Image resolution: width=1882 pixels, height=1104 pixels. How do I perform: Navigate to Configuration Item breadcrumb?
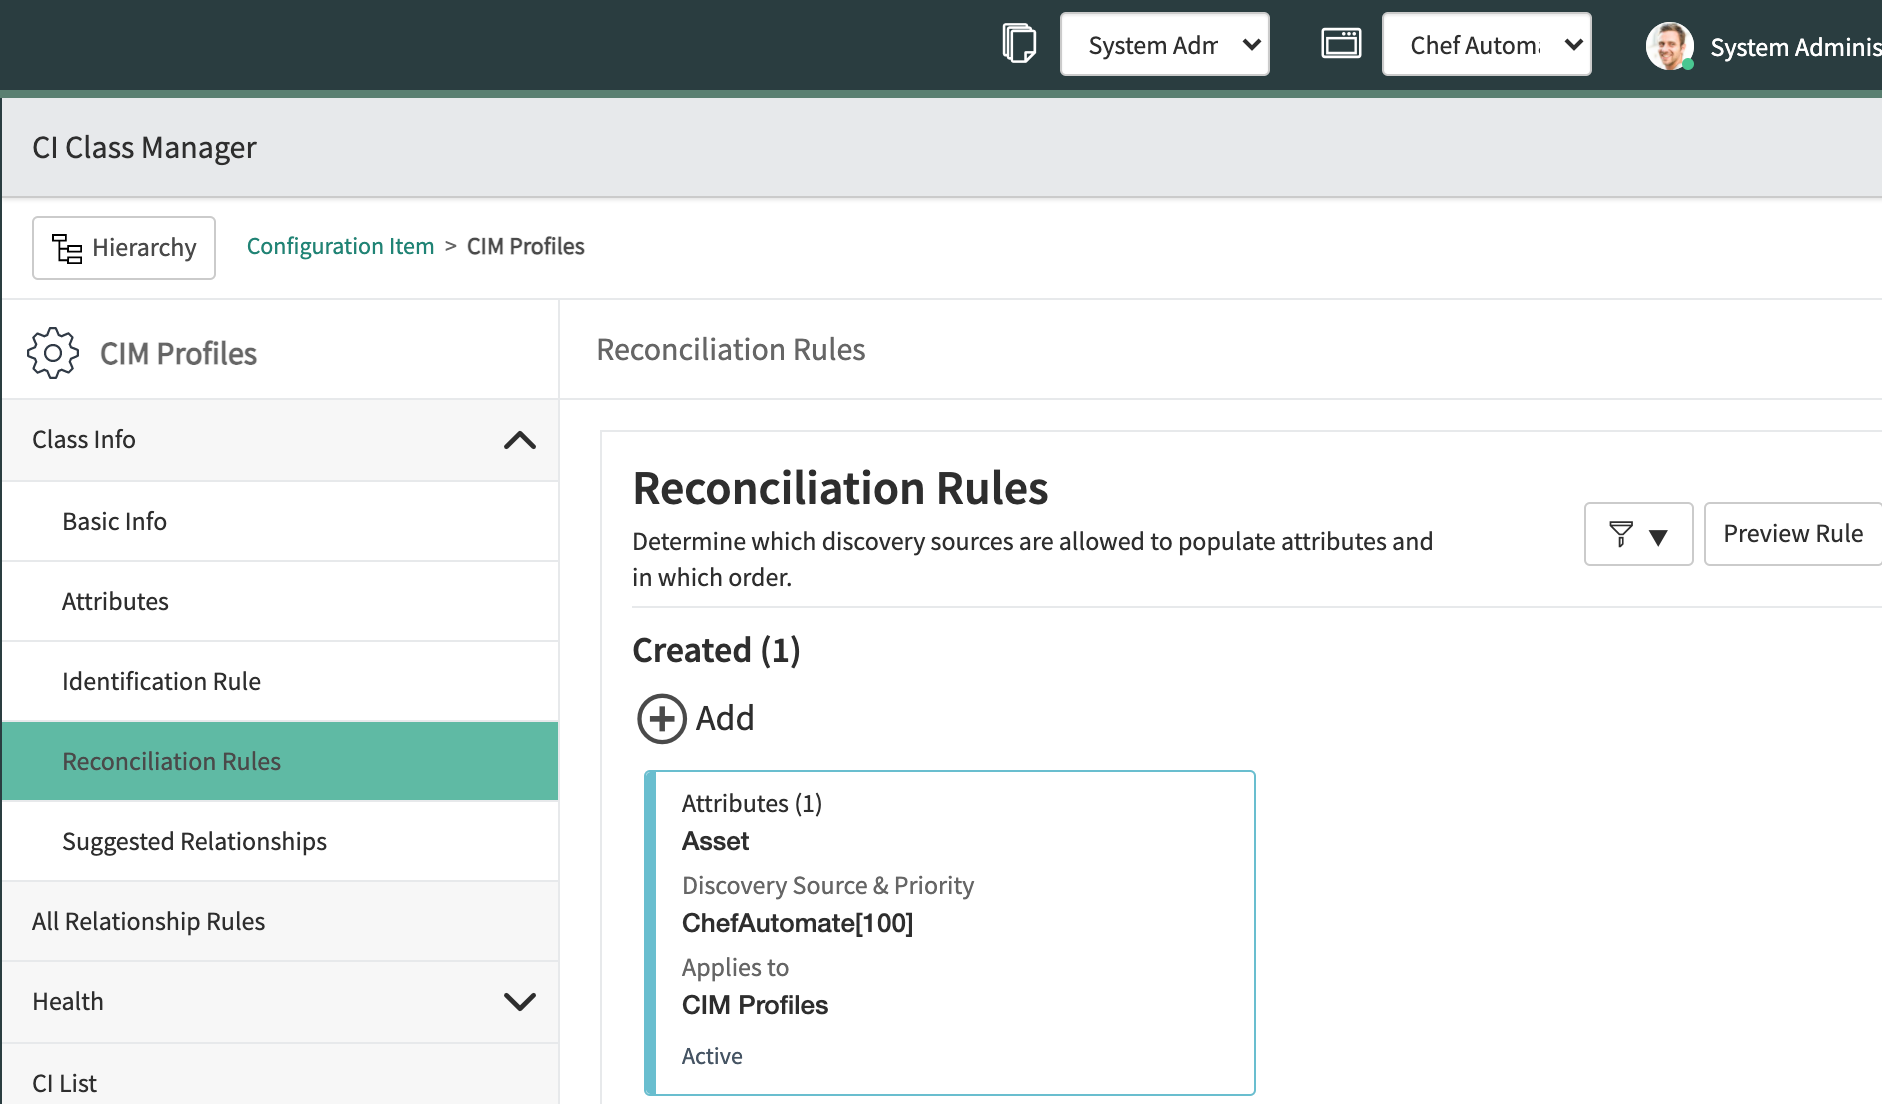[x=340, y=246]
